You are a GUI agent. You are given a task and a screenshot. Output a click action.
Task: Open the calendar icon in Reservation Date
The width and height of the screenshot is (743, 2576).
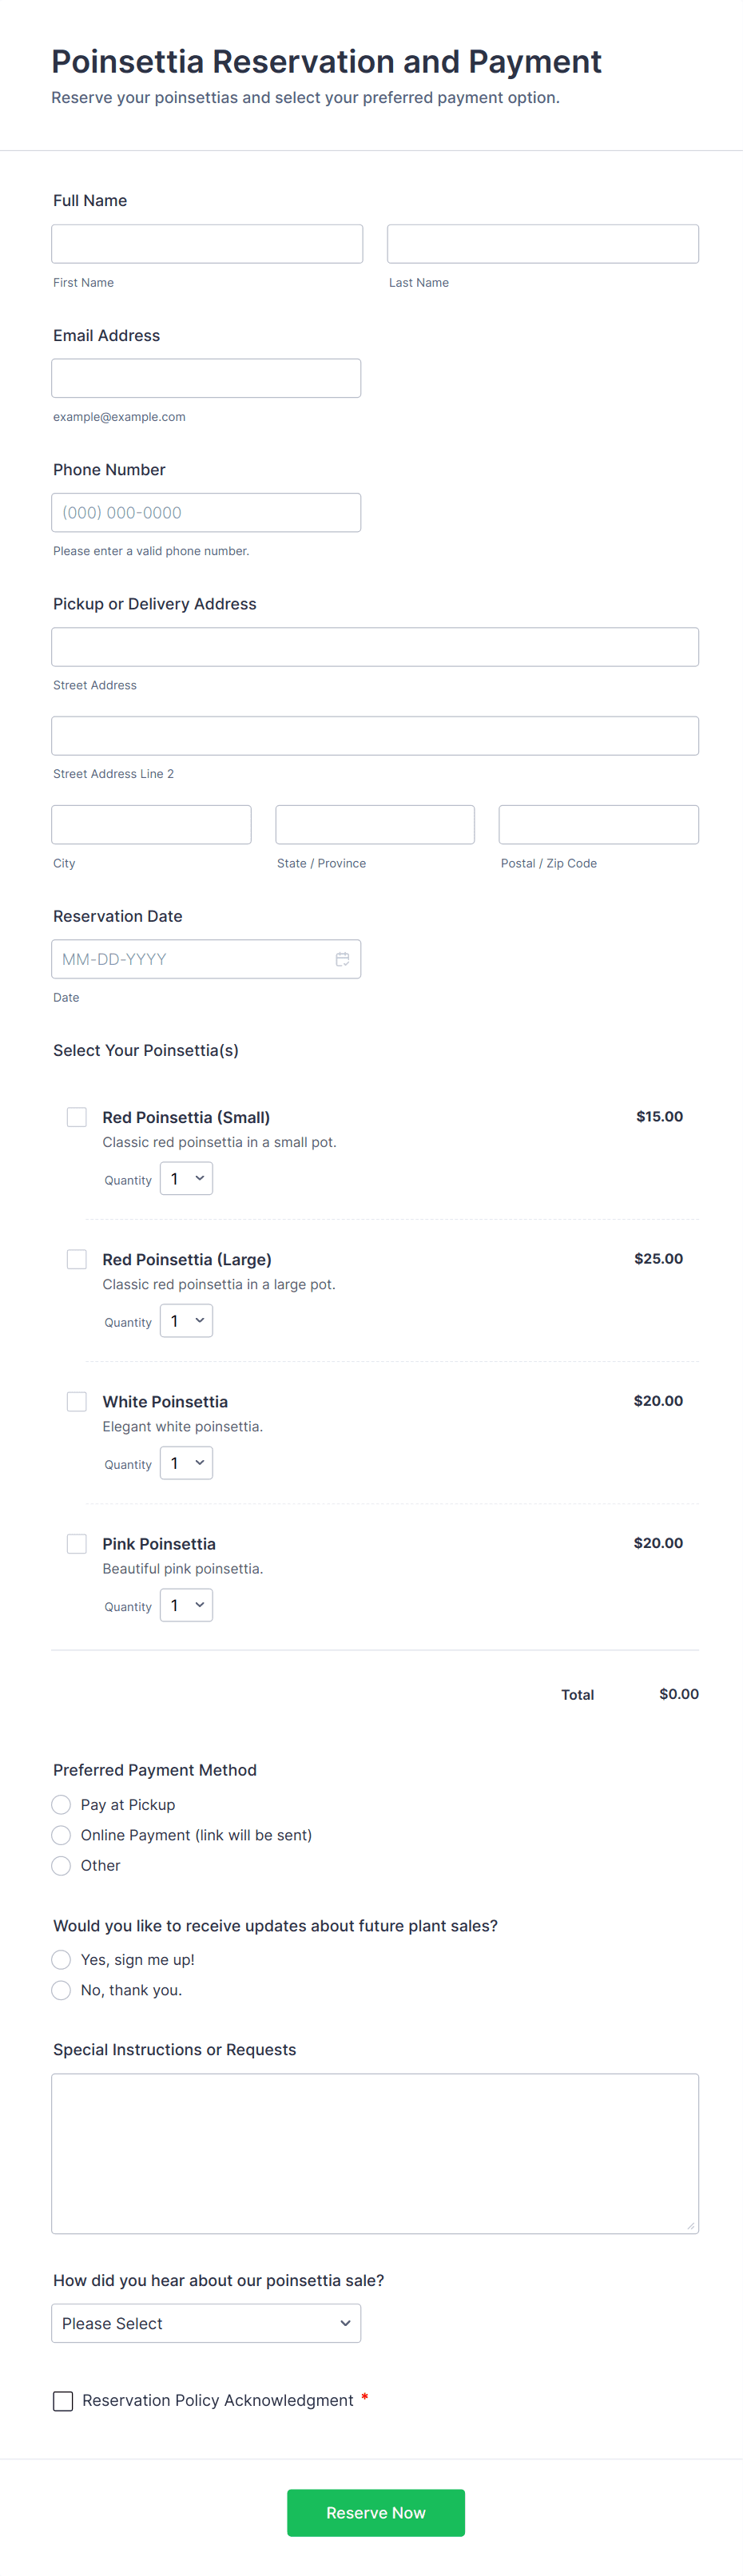pyautogui.click(x=342, y=959)
